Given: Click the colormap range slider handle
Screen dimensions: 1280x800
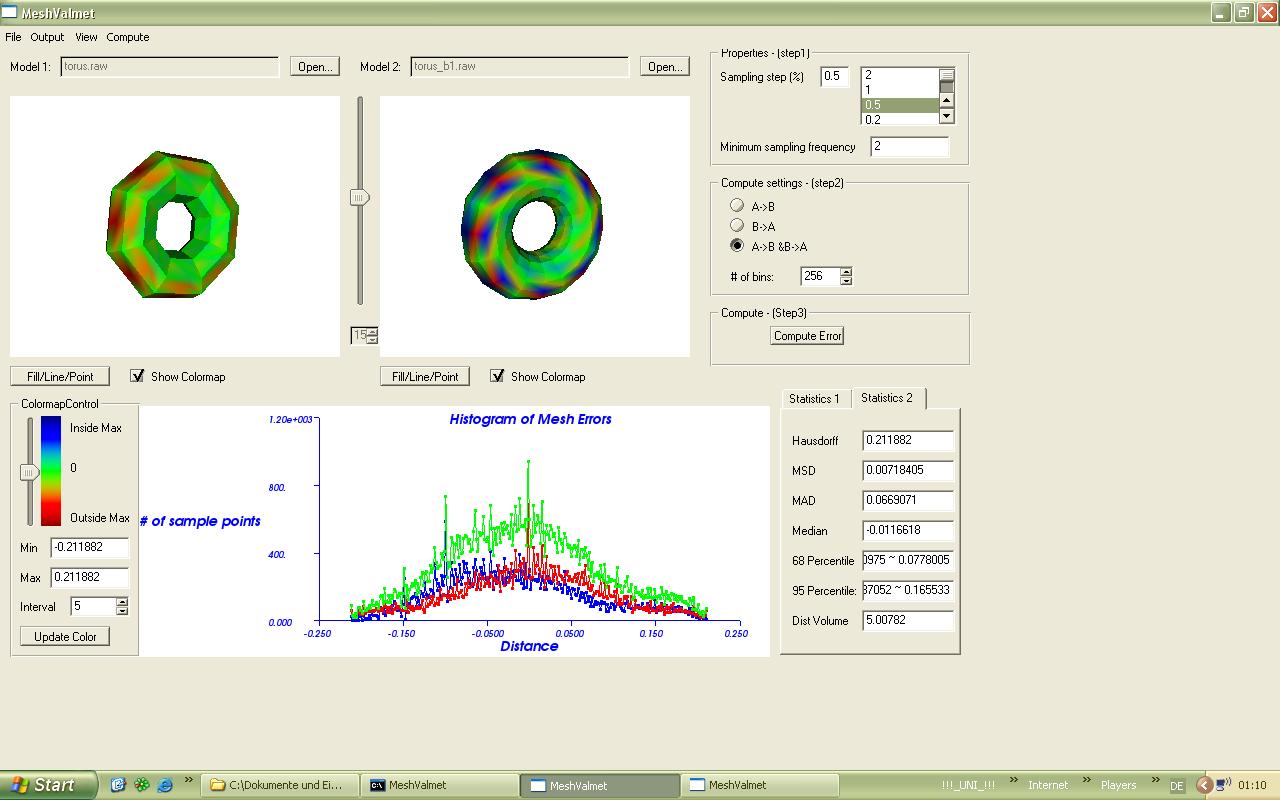Looking at the screenshot, I should point(29,472).
